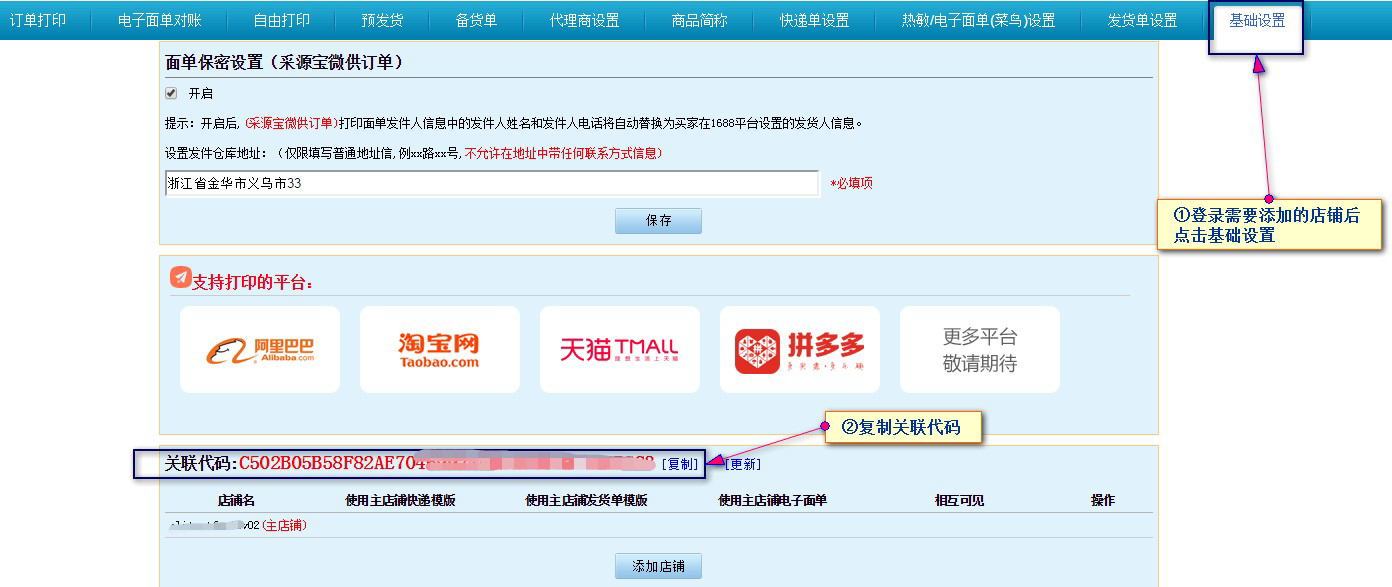Select the 基础设置 tab
This screenshot has height=587, width=1392.
point(1256,20)
